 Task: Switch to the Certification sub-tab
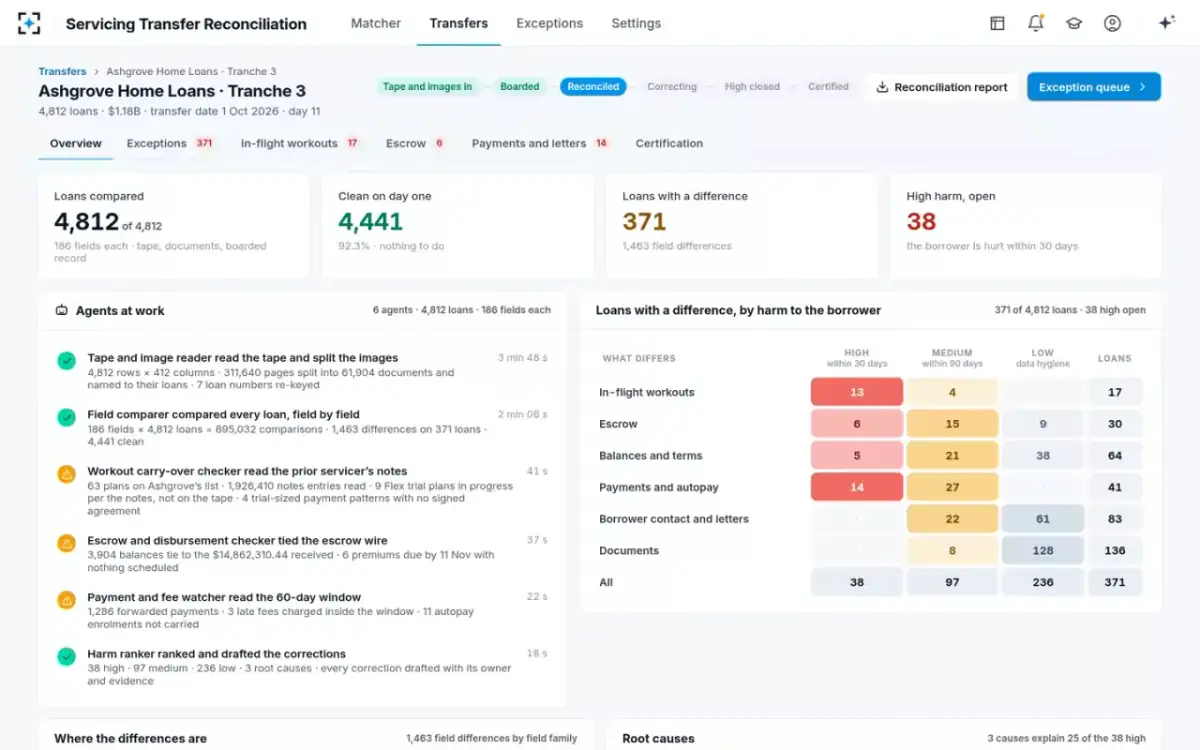[669, 143]
